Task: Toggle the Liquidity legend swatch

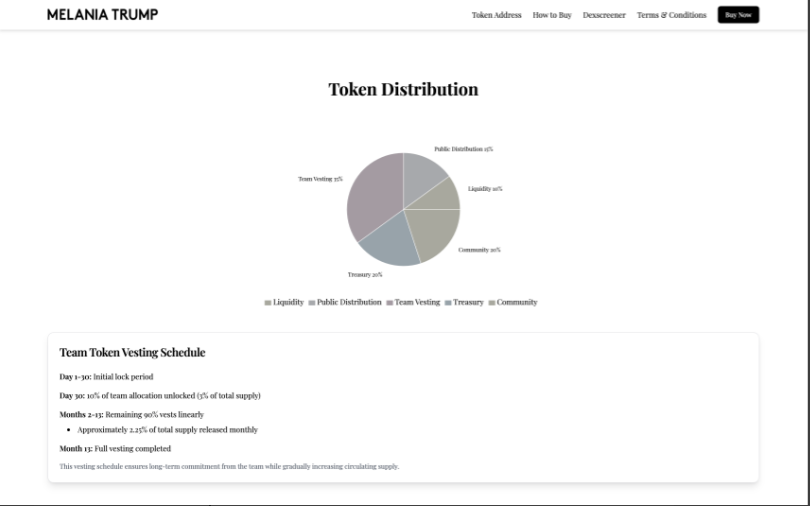Action: coord(268,303)
